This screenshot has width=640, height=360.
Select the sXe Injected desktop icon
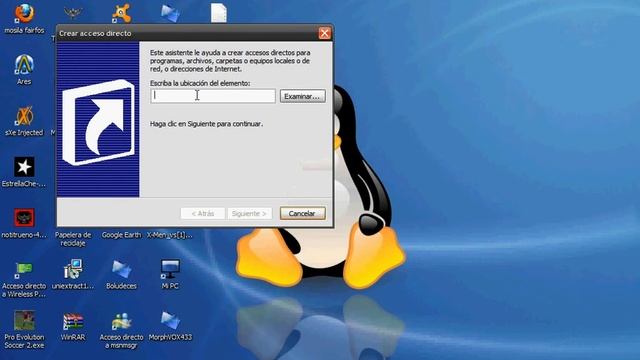(24, 116)
